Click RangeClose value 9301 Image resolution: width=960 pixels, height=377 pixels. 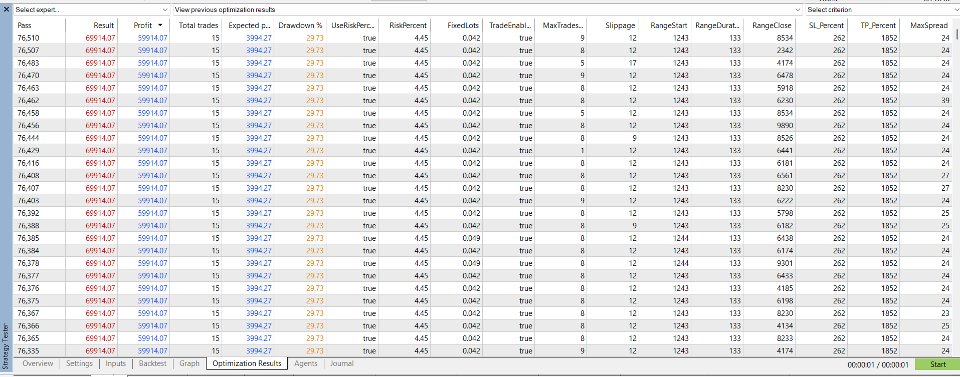click(x=784, y=263)
